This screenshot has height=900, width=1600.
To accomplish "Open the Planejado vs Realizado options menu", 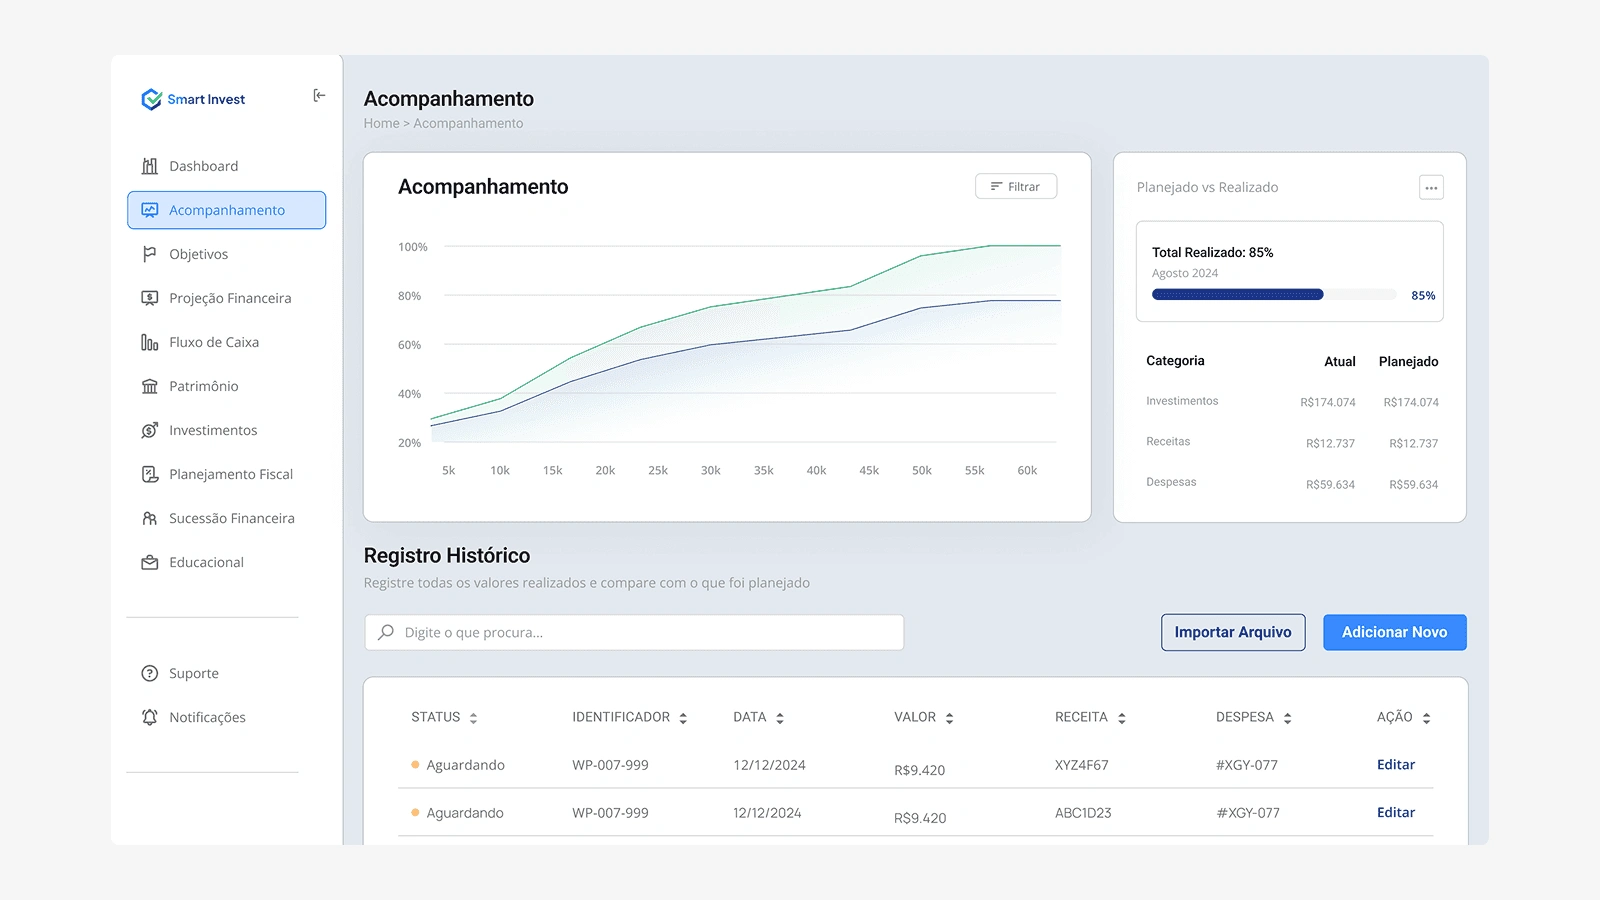I will click(1431, 187).
